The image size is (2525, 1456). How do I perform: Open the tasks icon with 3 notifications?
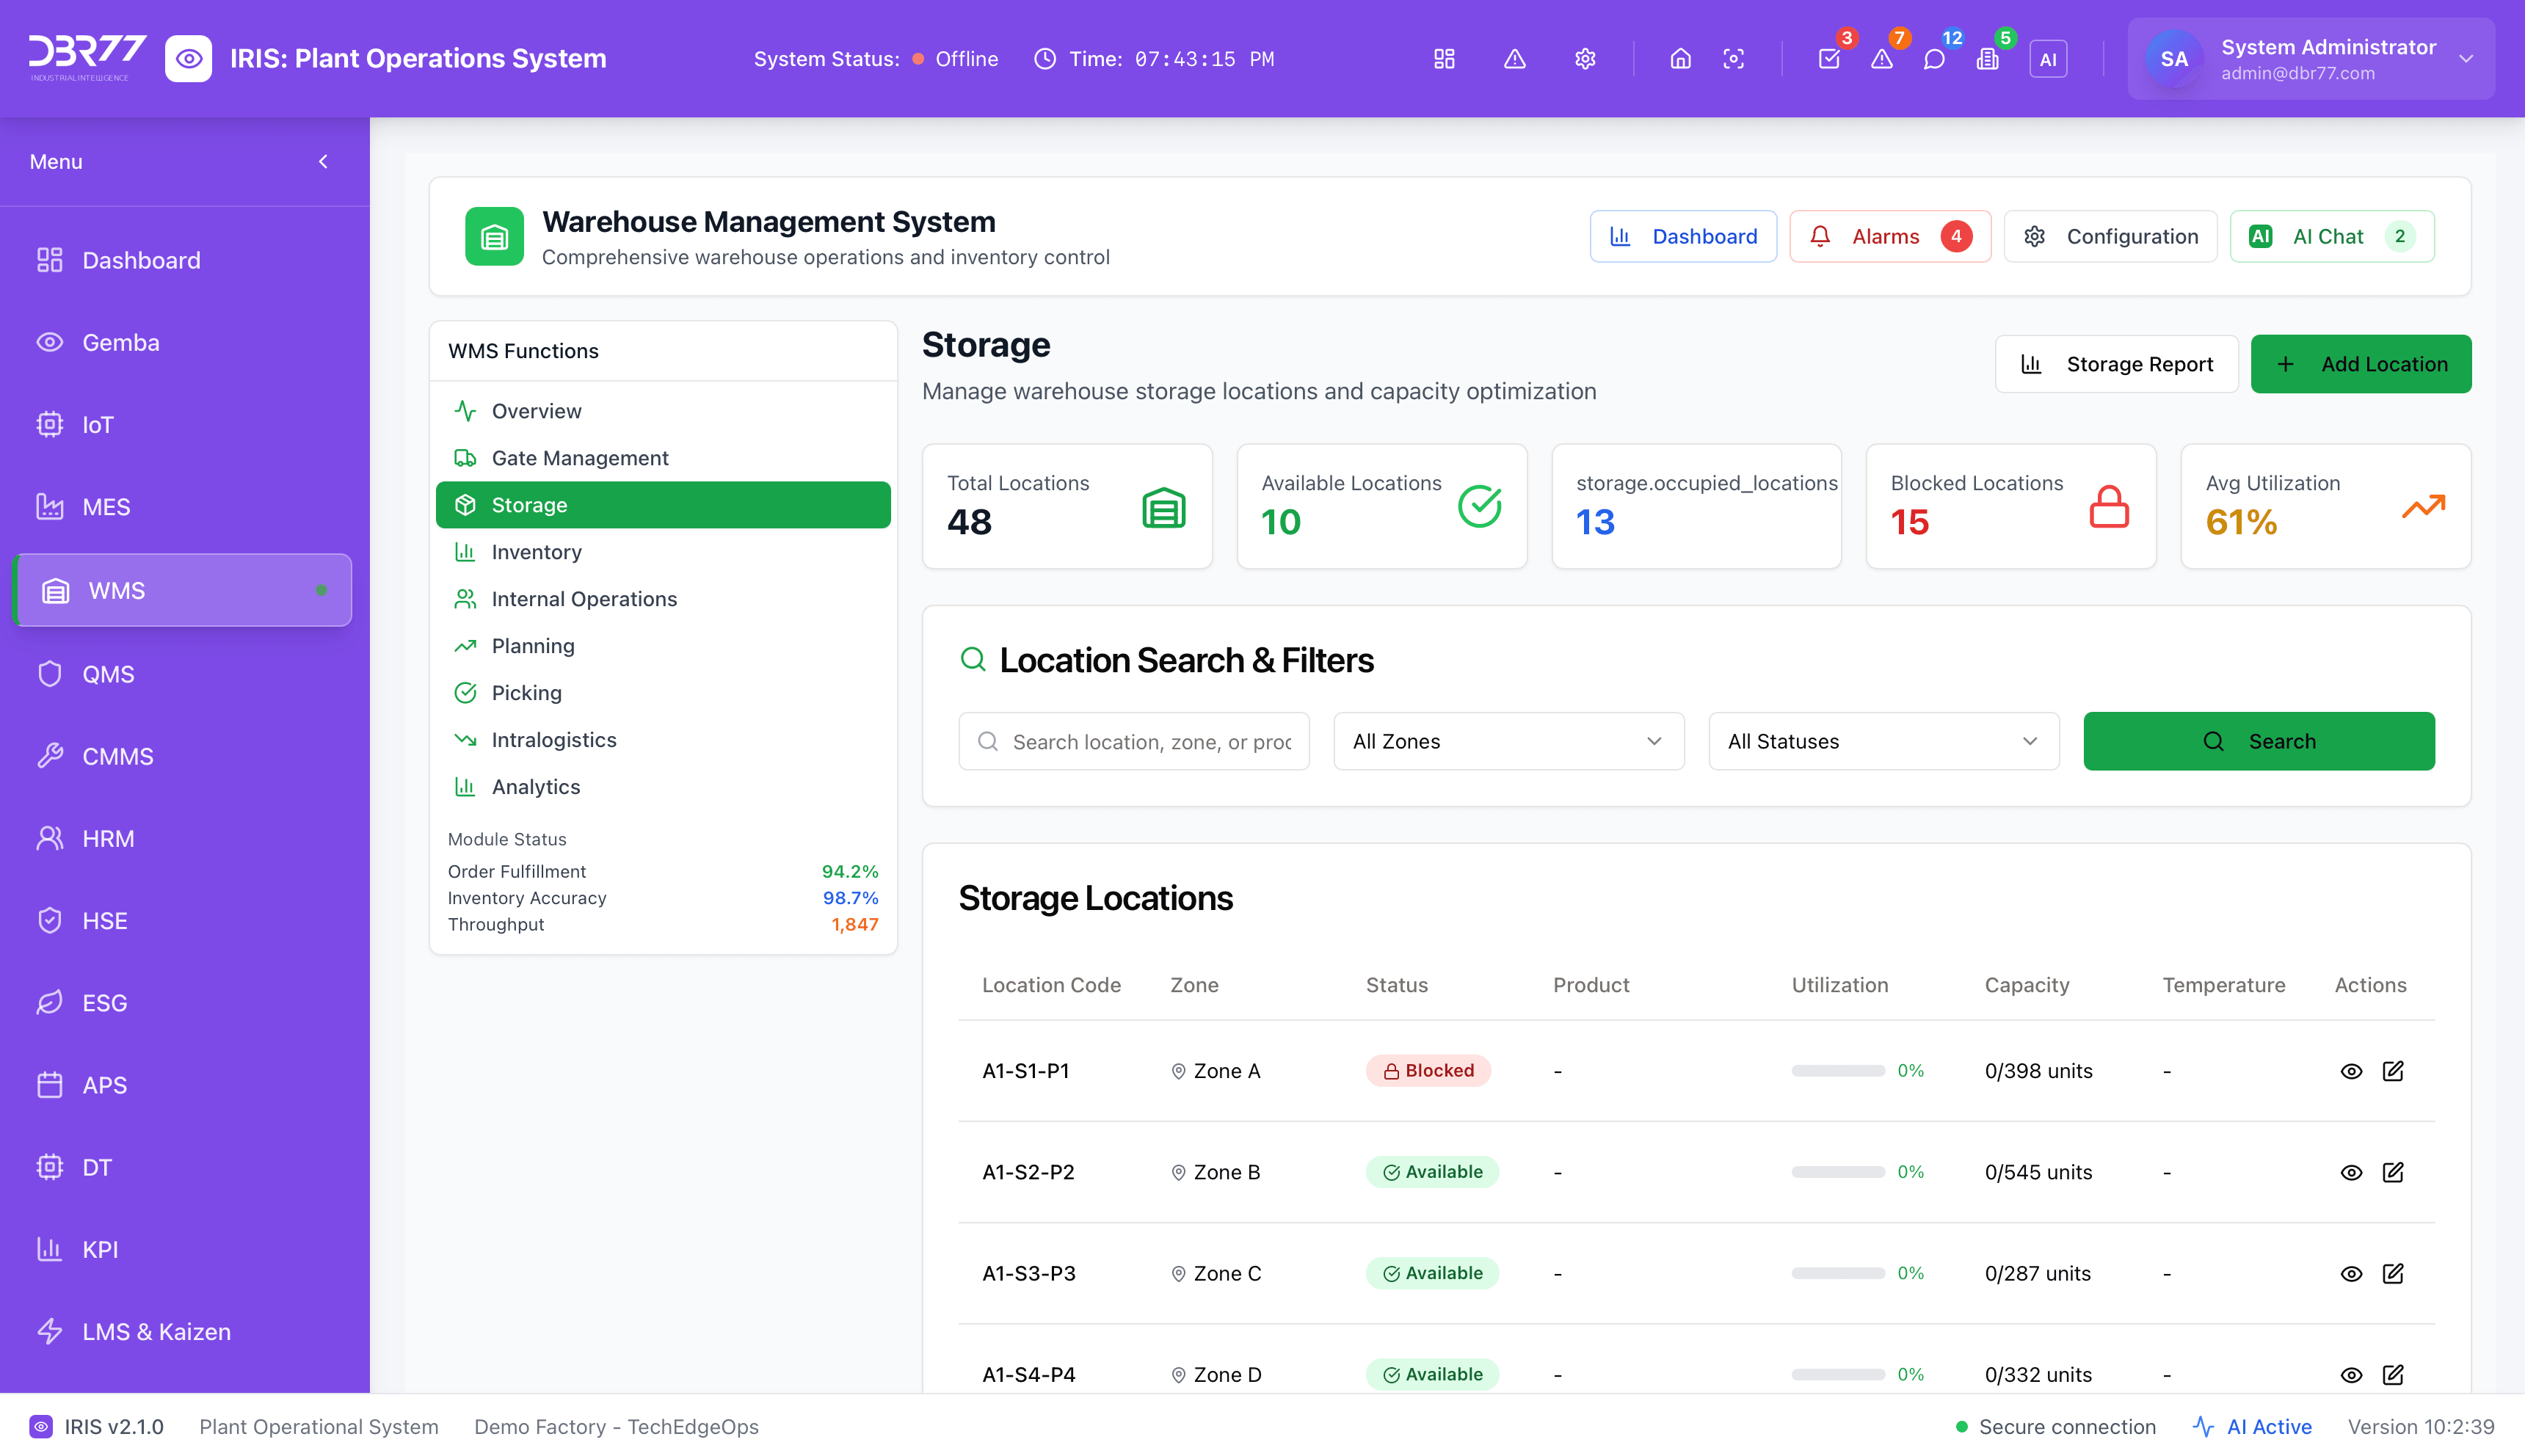pyautogui.click(x=1829, y=59)
